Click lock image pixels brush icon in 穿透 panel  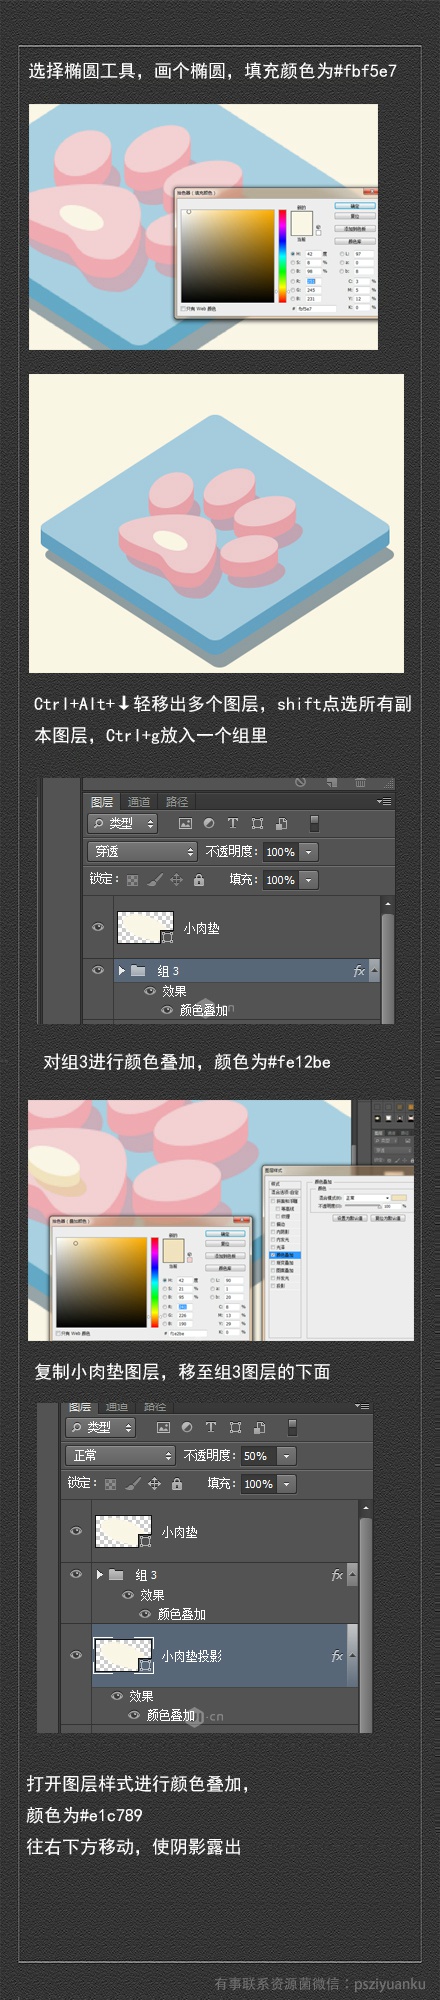(x=154, y=880)
